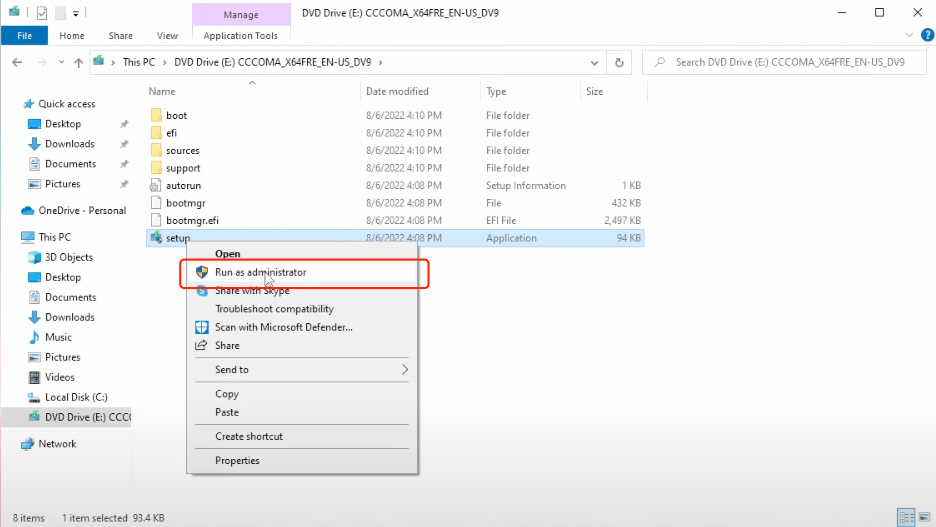936x527 pixels.
Task: Click the Properties quick access toolbar icon
Action: (42, 13)
